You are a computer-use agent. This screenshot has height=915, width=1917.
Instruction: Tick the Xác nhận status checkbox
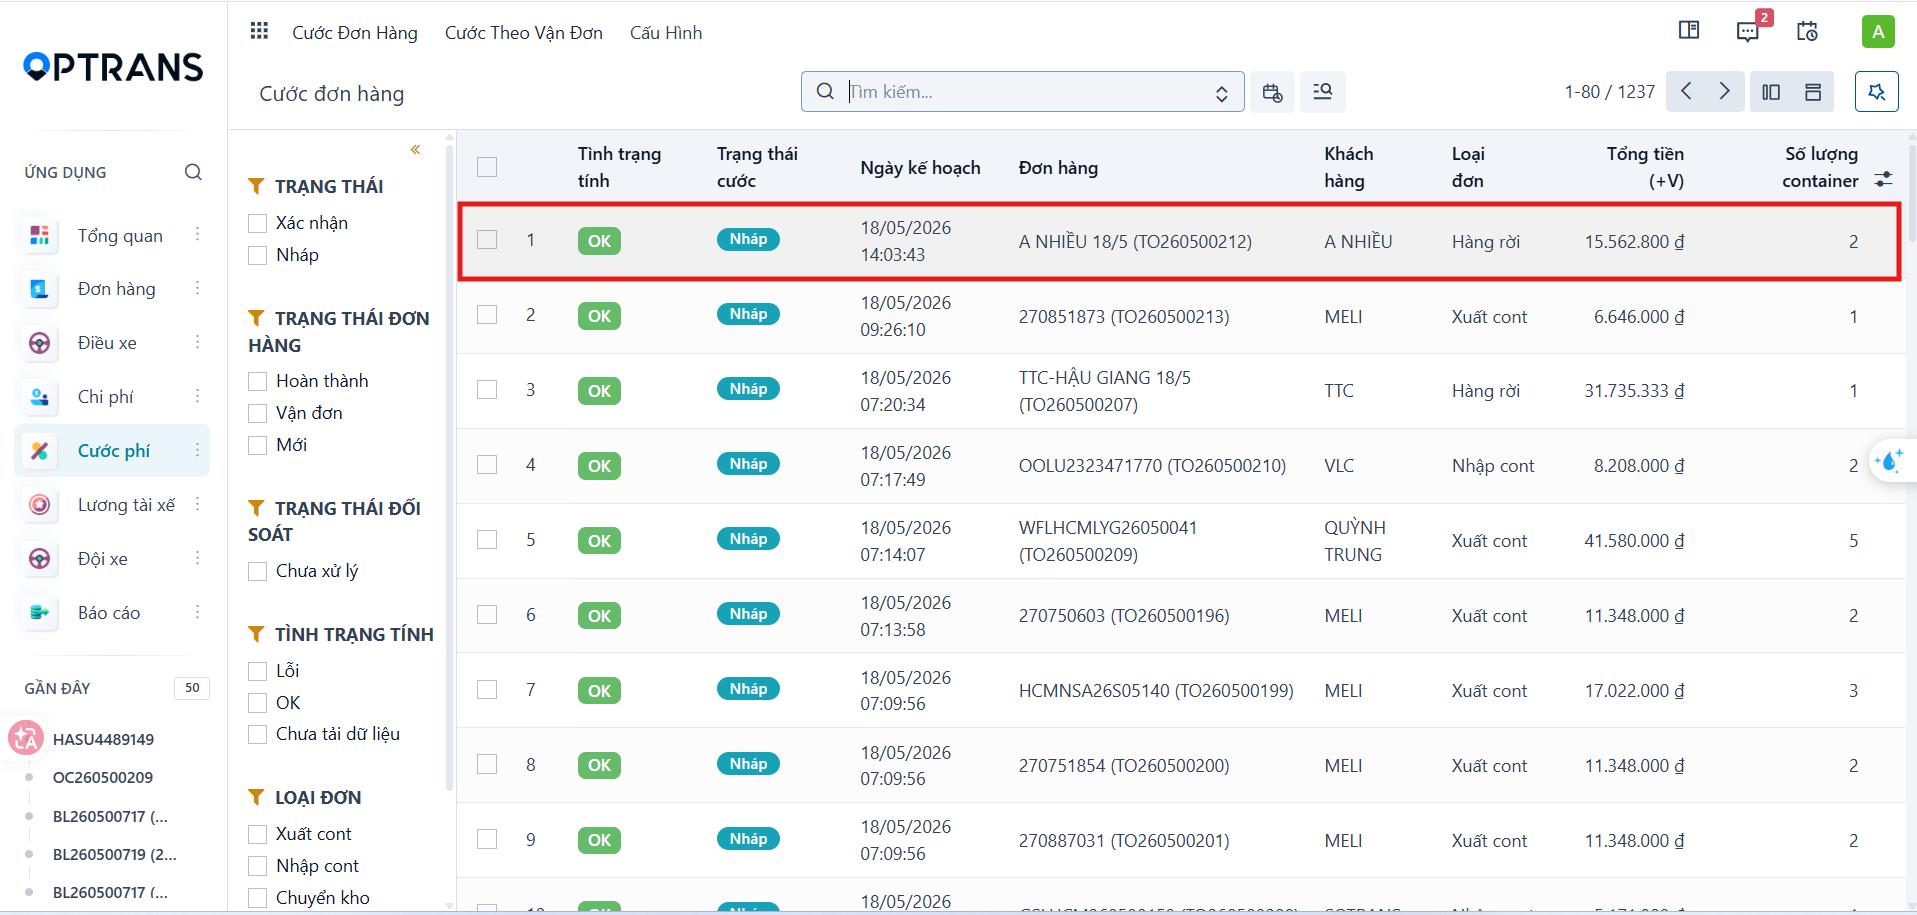pyautogui.click(x=258, y=223)
